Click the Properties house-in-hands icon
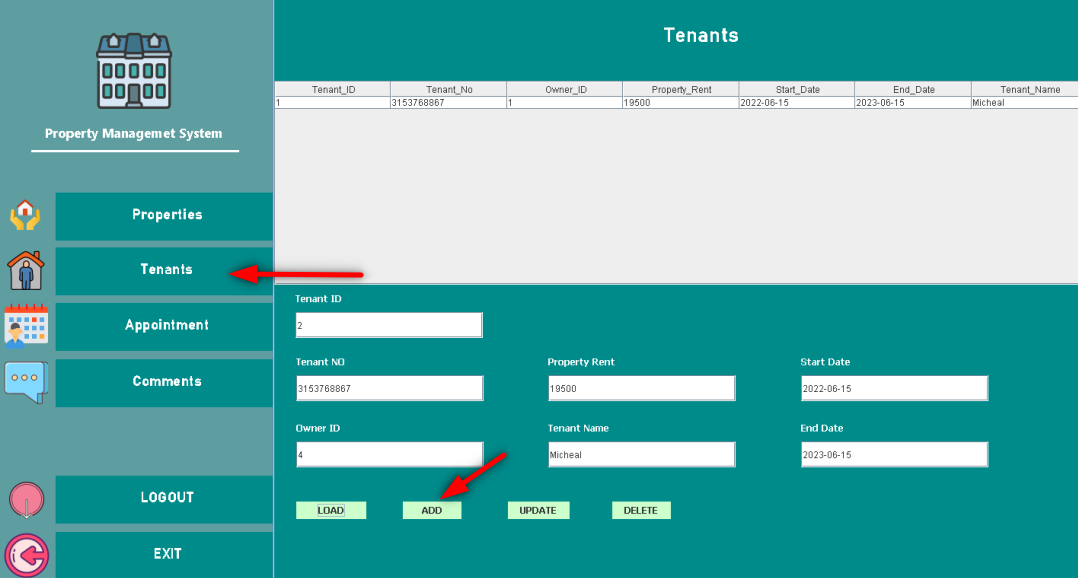The width and height of the screenshot is (1078, 578). [25, 215]
